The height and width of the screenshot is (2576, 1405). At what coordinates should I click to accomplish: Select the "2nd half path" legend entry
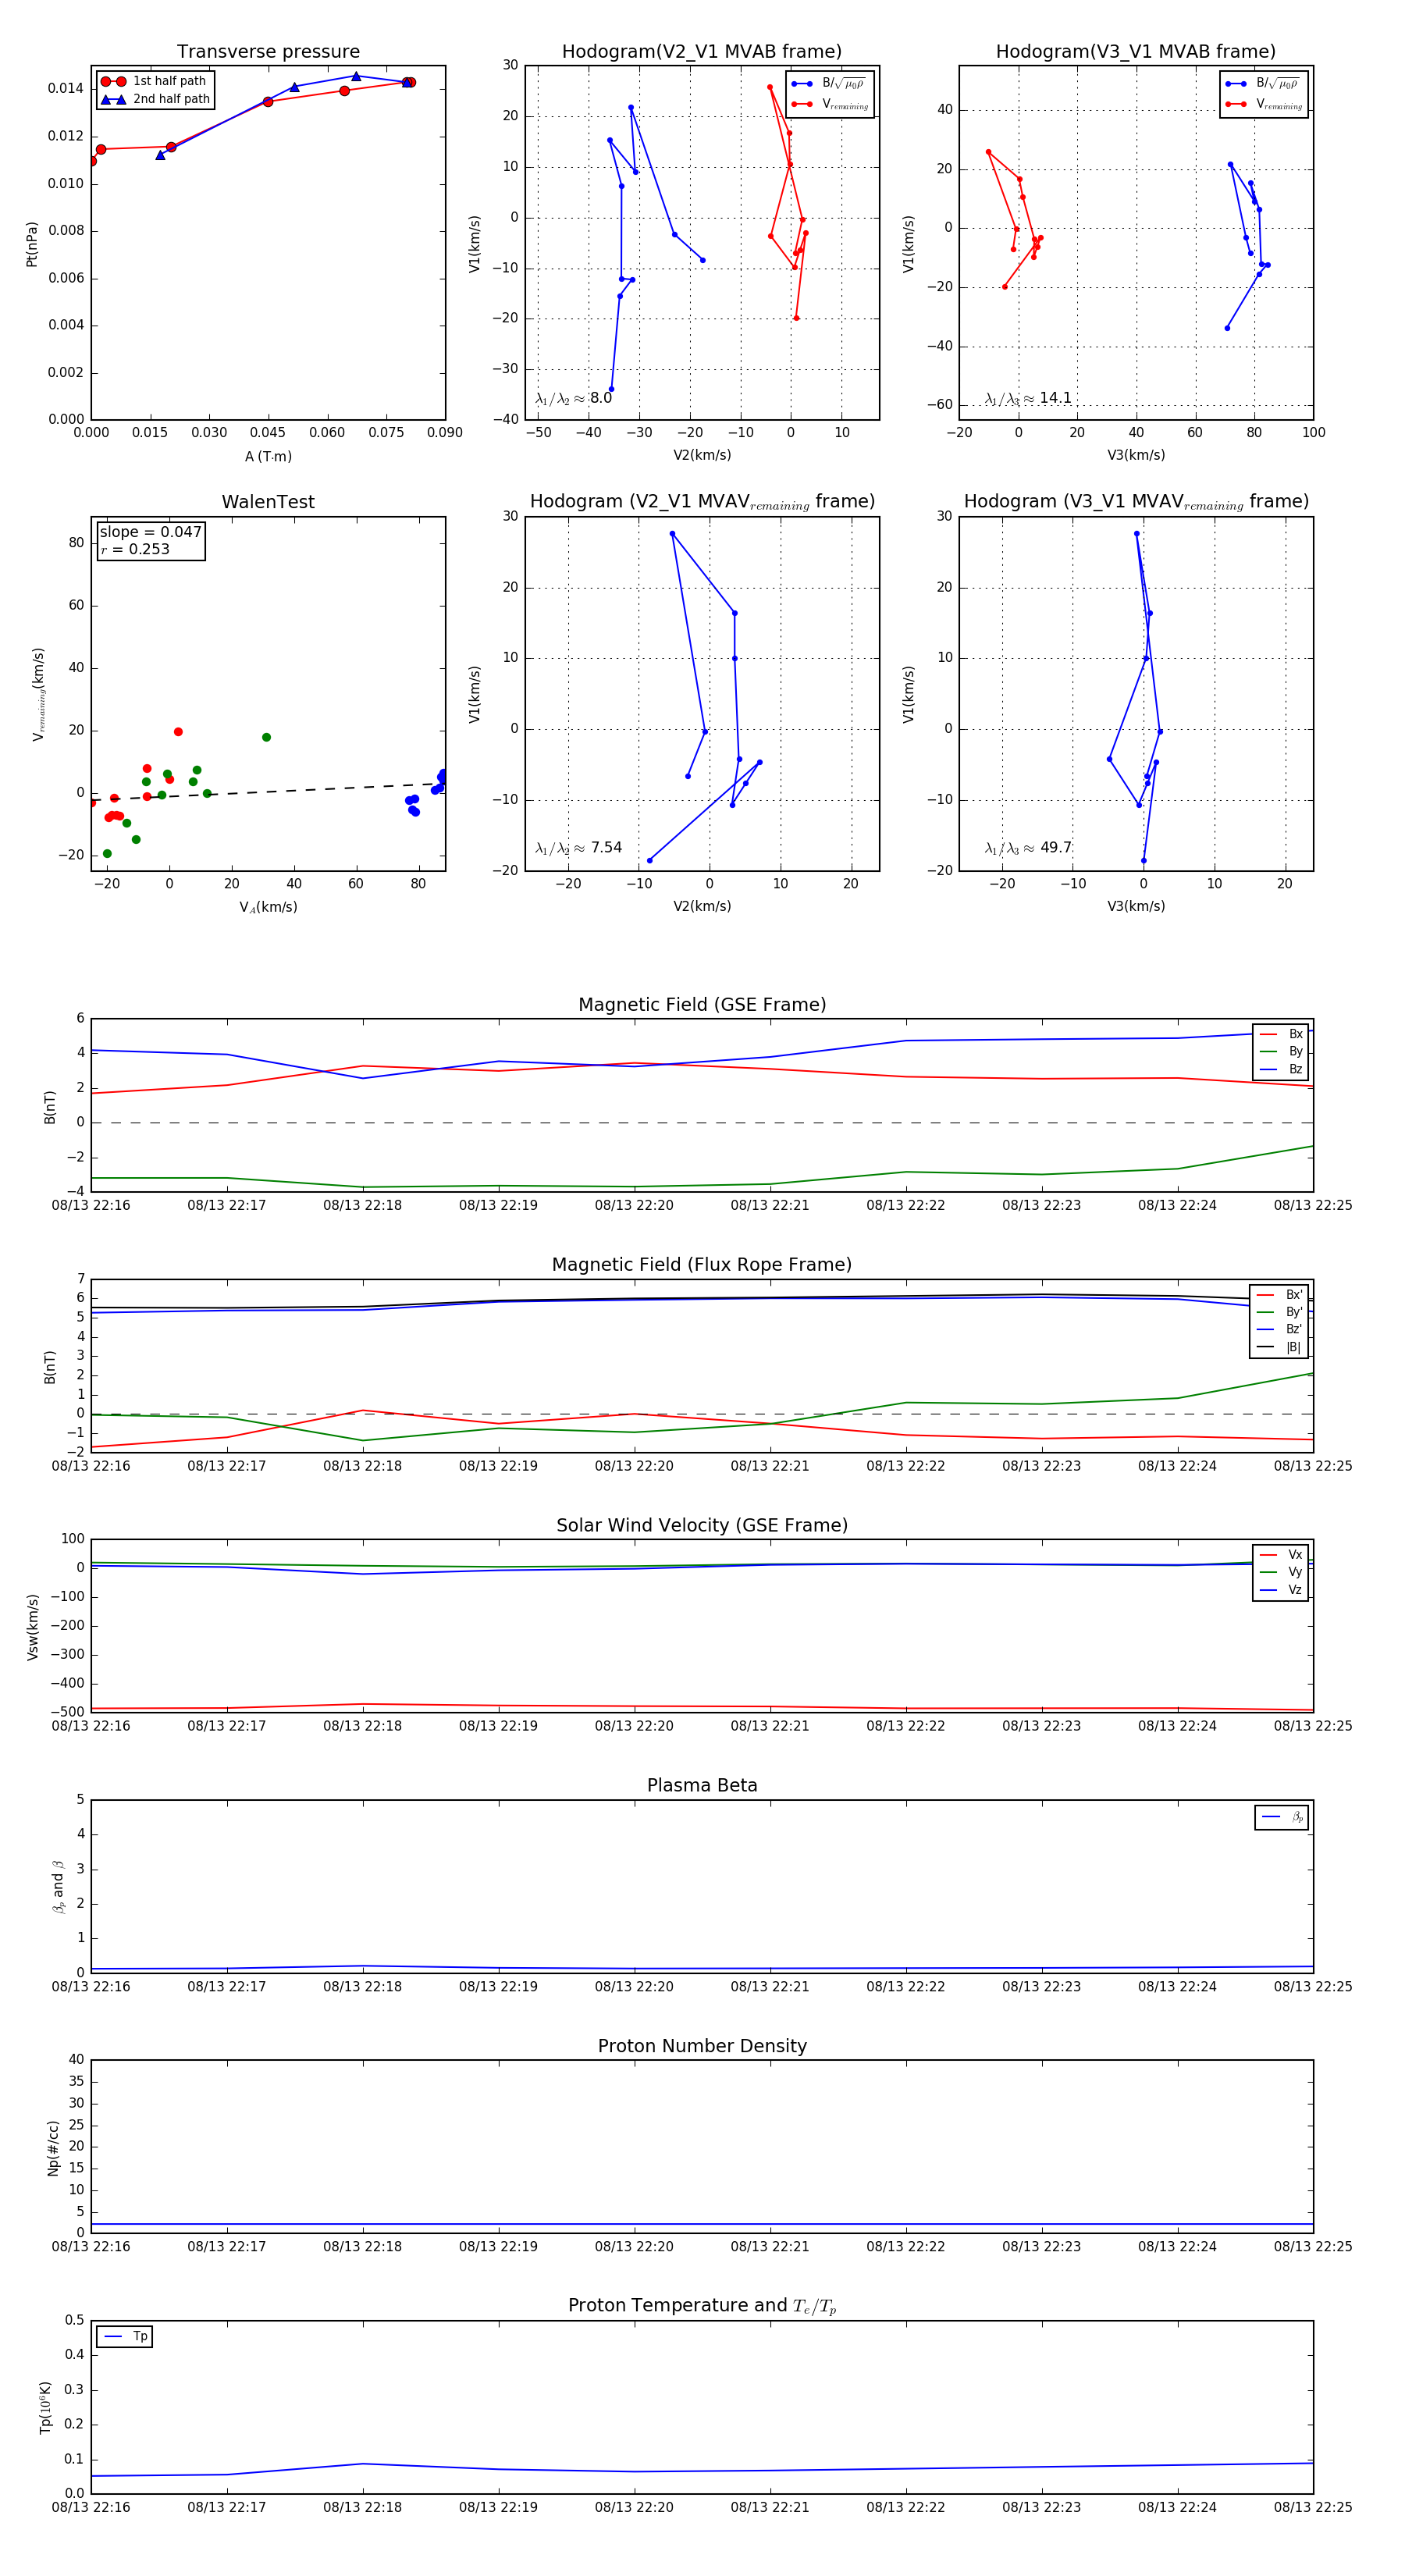click(x=155, y=99)
